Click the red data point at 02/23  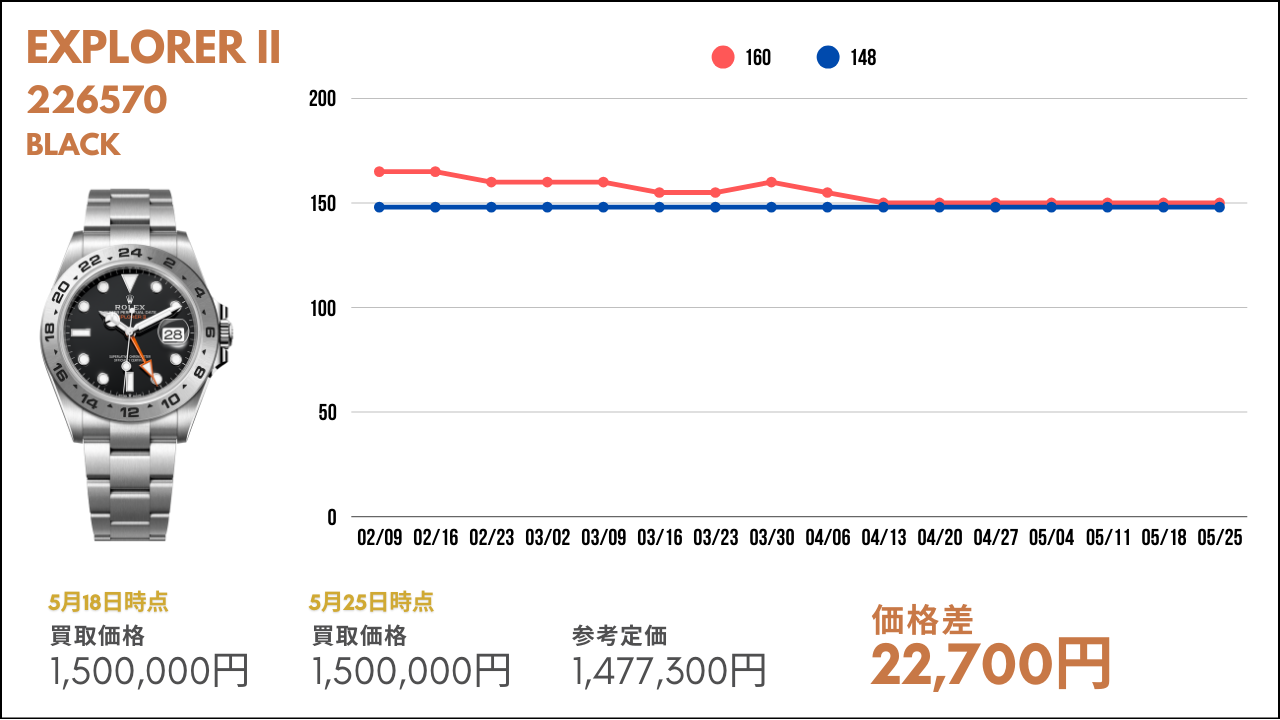491,182
